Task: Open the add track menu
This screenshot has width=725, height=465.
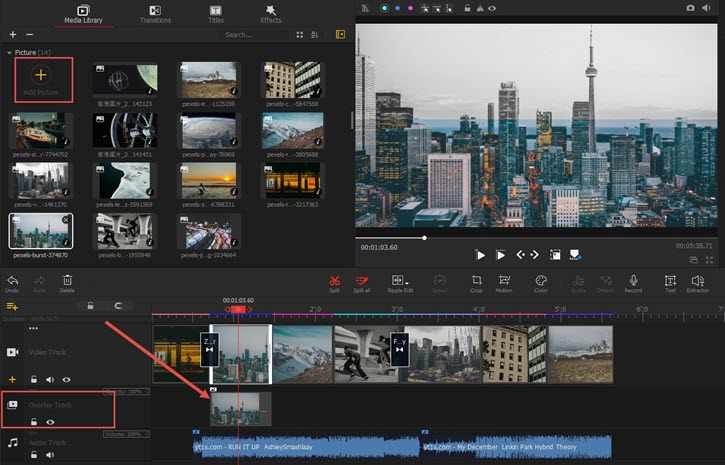Action: click(13, 306)
